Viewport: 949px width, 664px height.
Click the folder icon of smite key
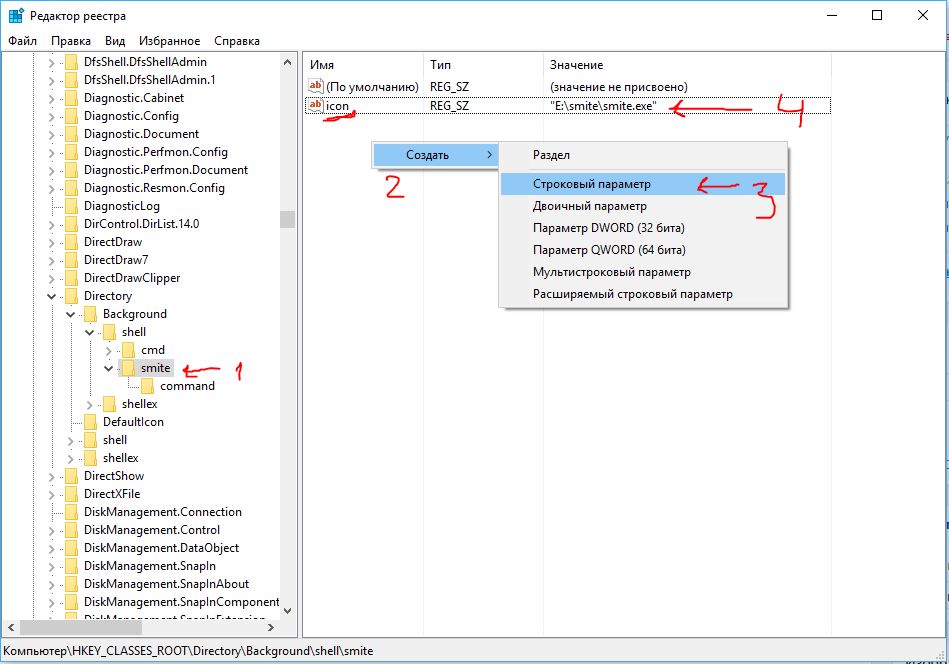(128, 367)
